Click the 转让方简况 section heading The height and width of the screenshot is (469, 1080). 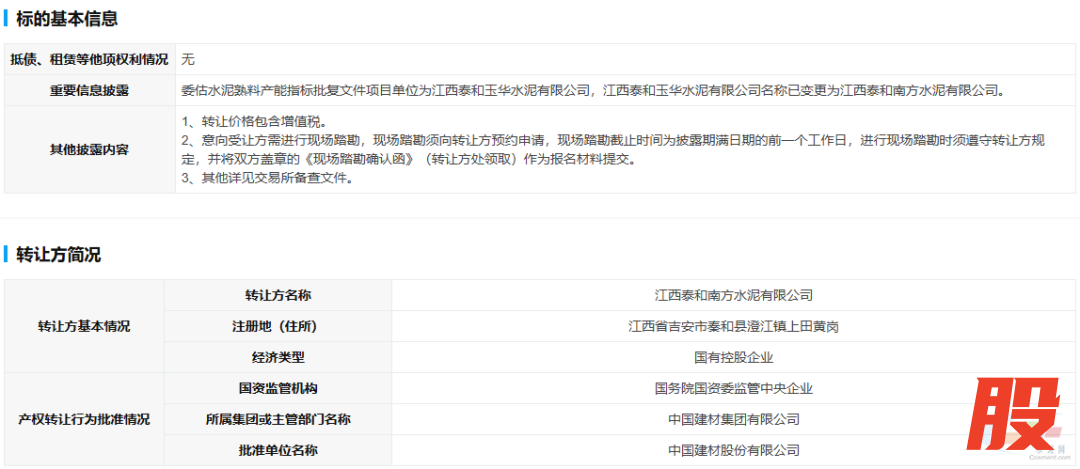[x=58, y=254]
